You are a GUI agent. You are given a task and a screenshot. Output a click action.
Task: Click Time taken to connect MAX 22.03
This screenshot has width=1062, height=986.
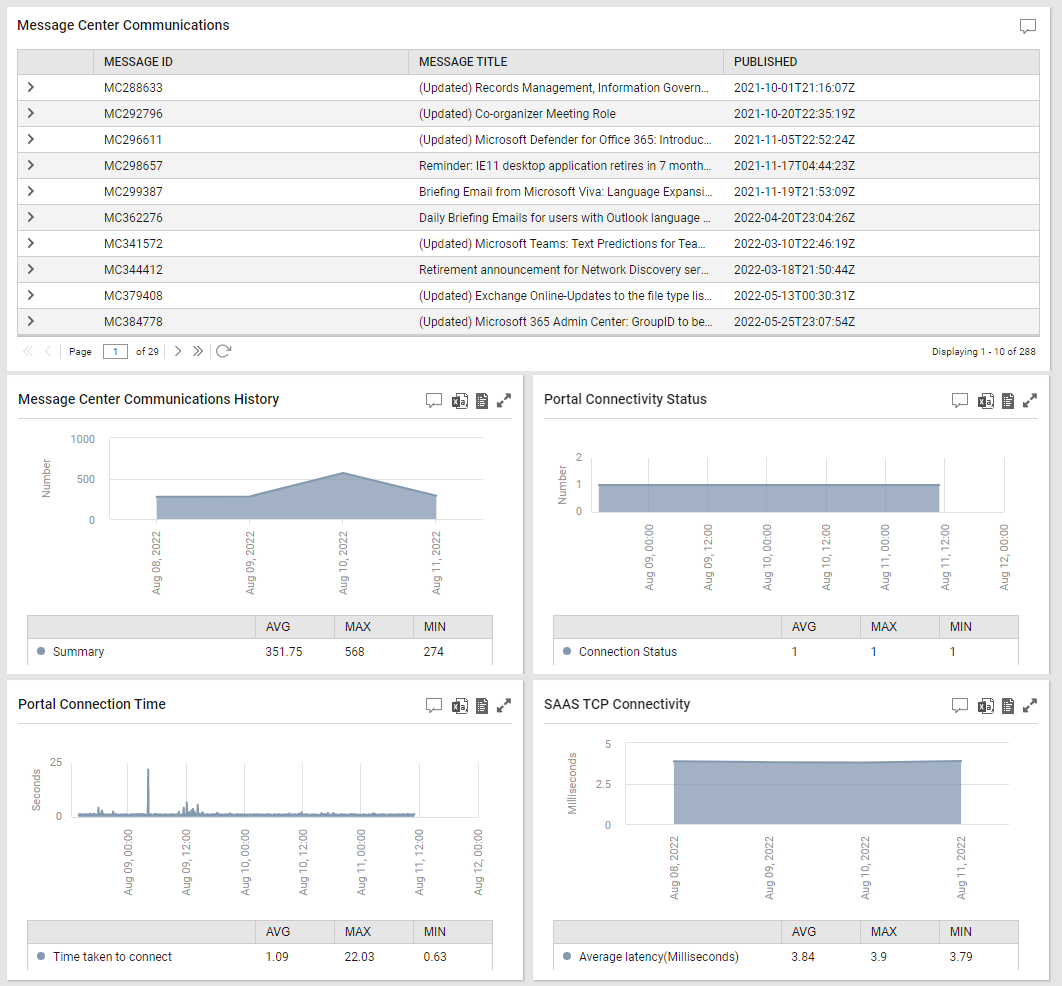click(x=359, y=956)
